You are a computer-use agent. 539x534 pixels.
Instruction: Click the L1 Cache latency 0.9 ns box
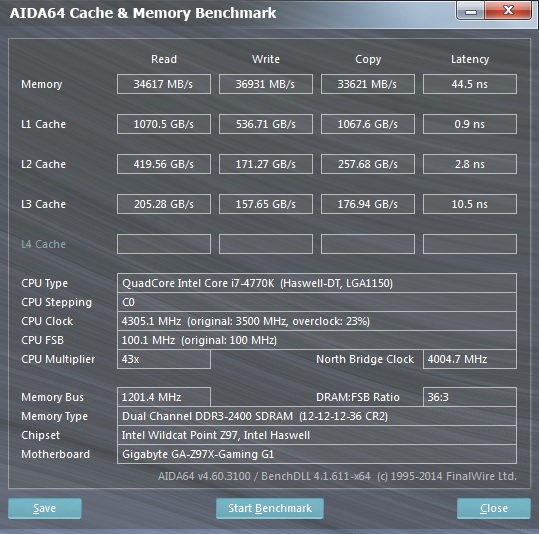pos(470,124)
